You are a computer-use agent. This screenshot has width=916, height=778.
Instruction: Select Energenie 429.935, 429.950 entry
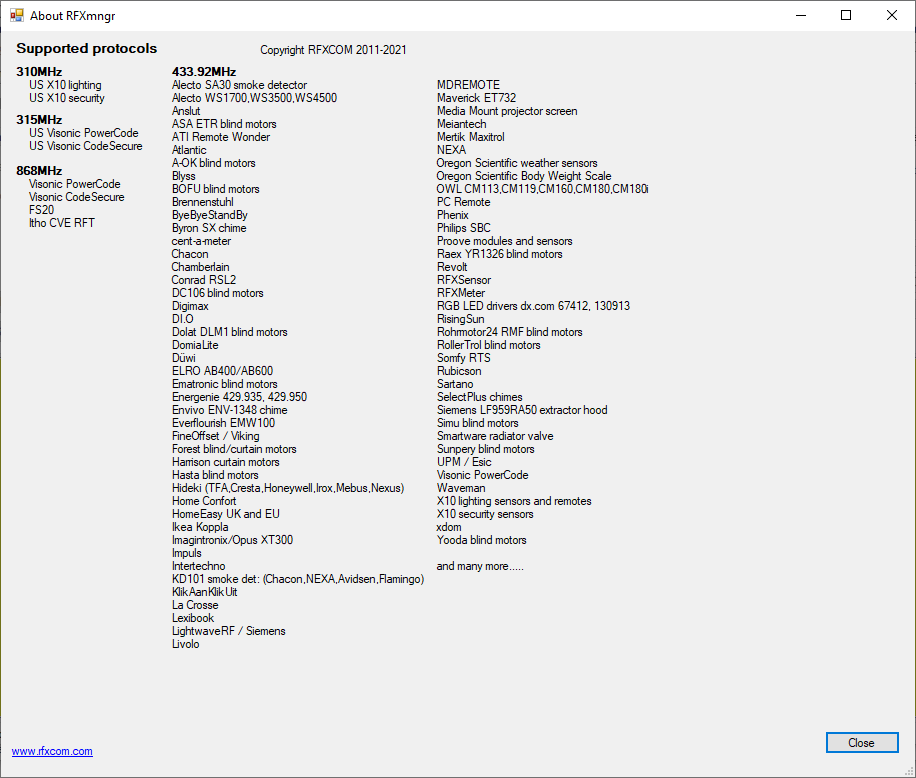pyautogui.click(x=240, y=397)
